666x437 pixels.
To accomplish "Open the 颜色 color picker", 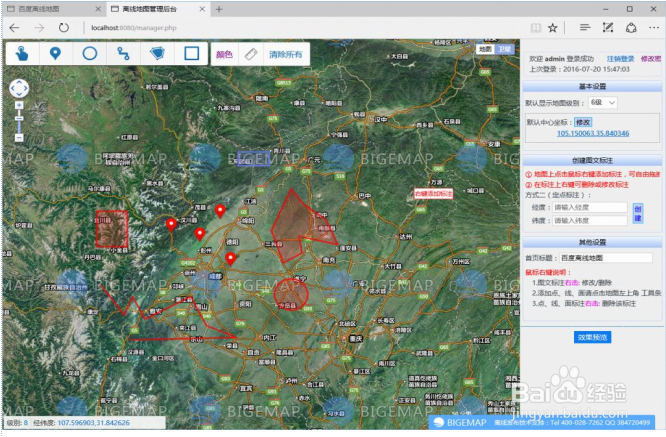I will 224,54.
